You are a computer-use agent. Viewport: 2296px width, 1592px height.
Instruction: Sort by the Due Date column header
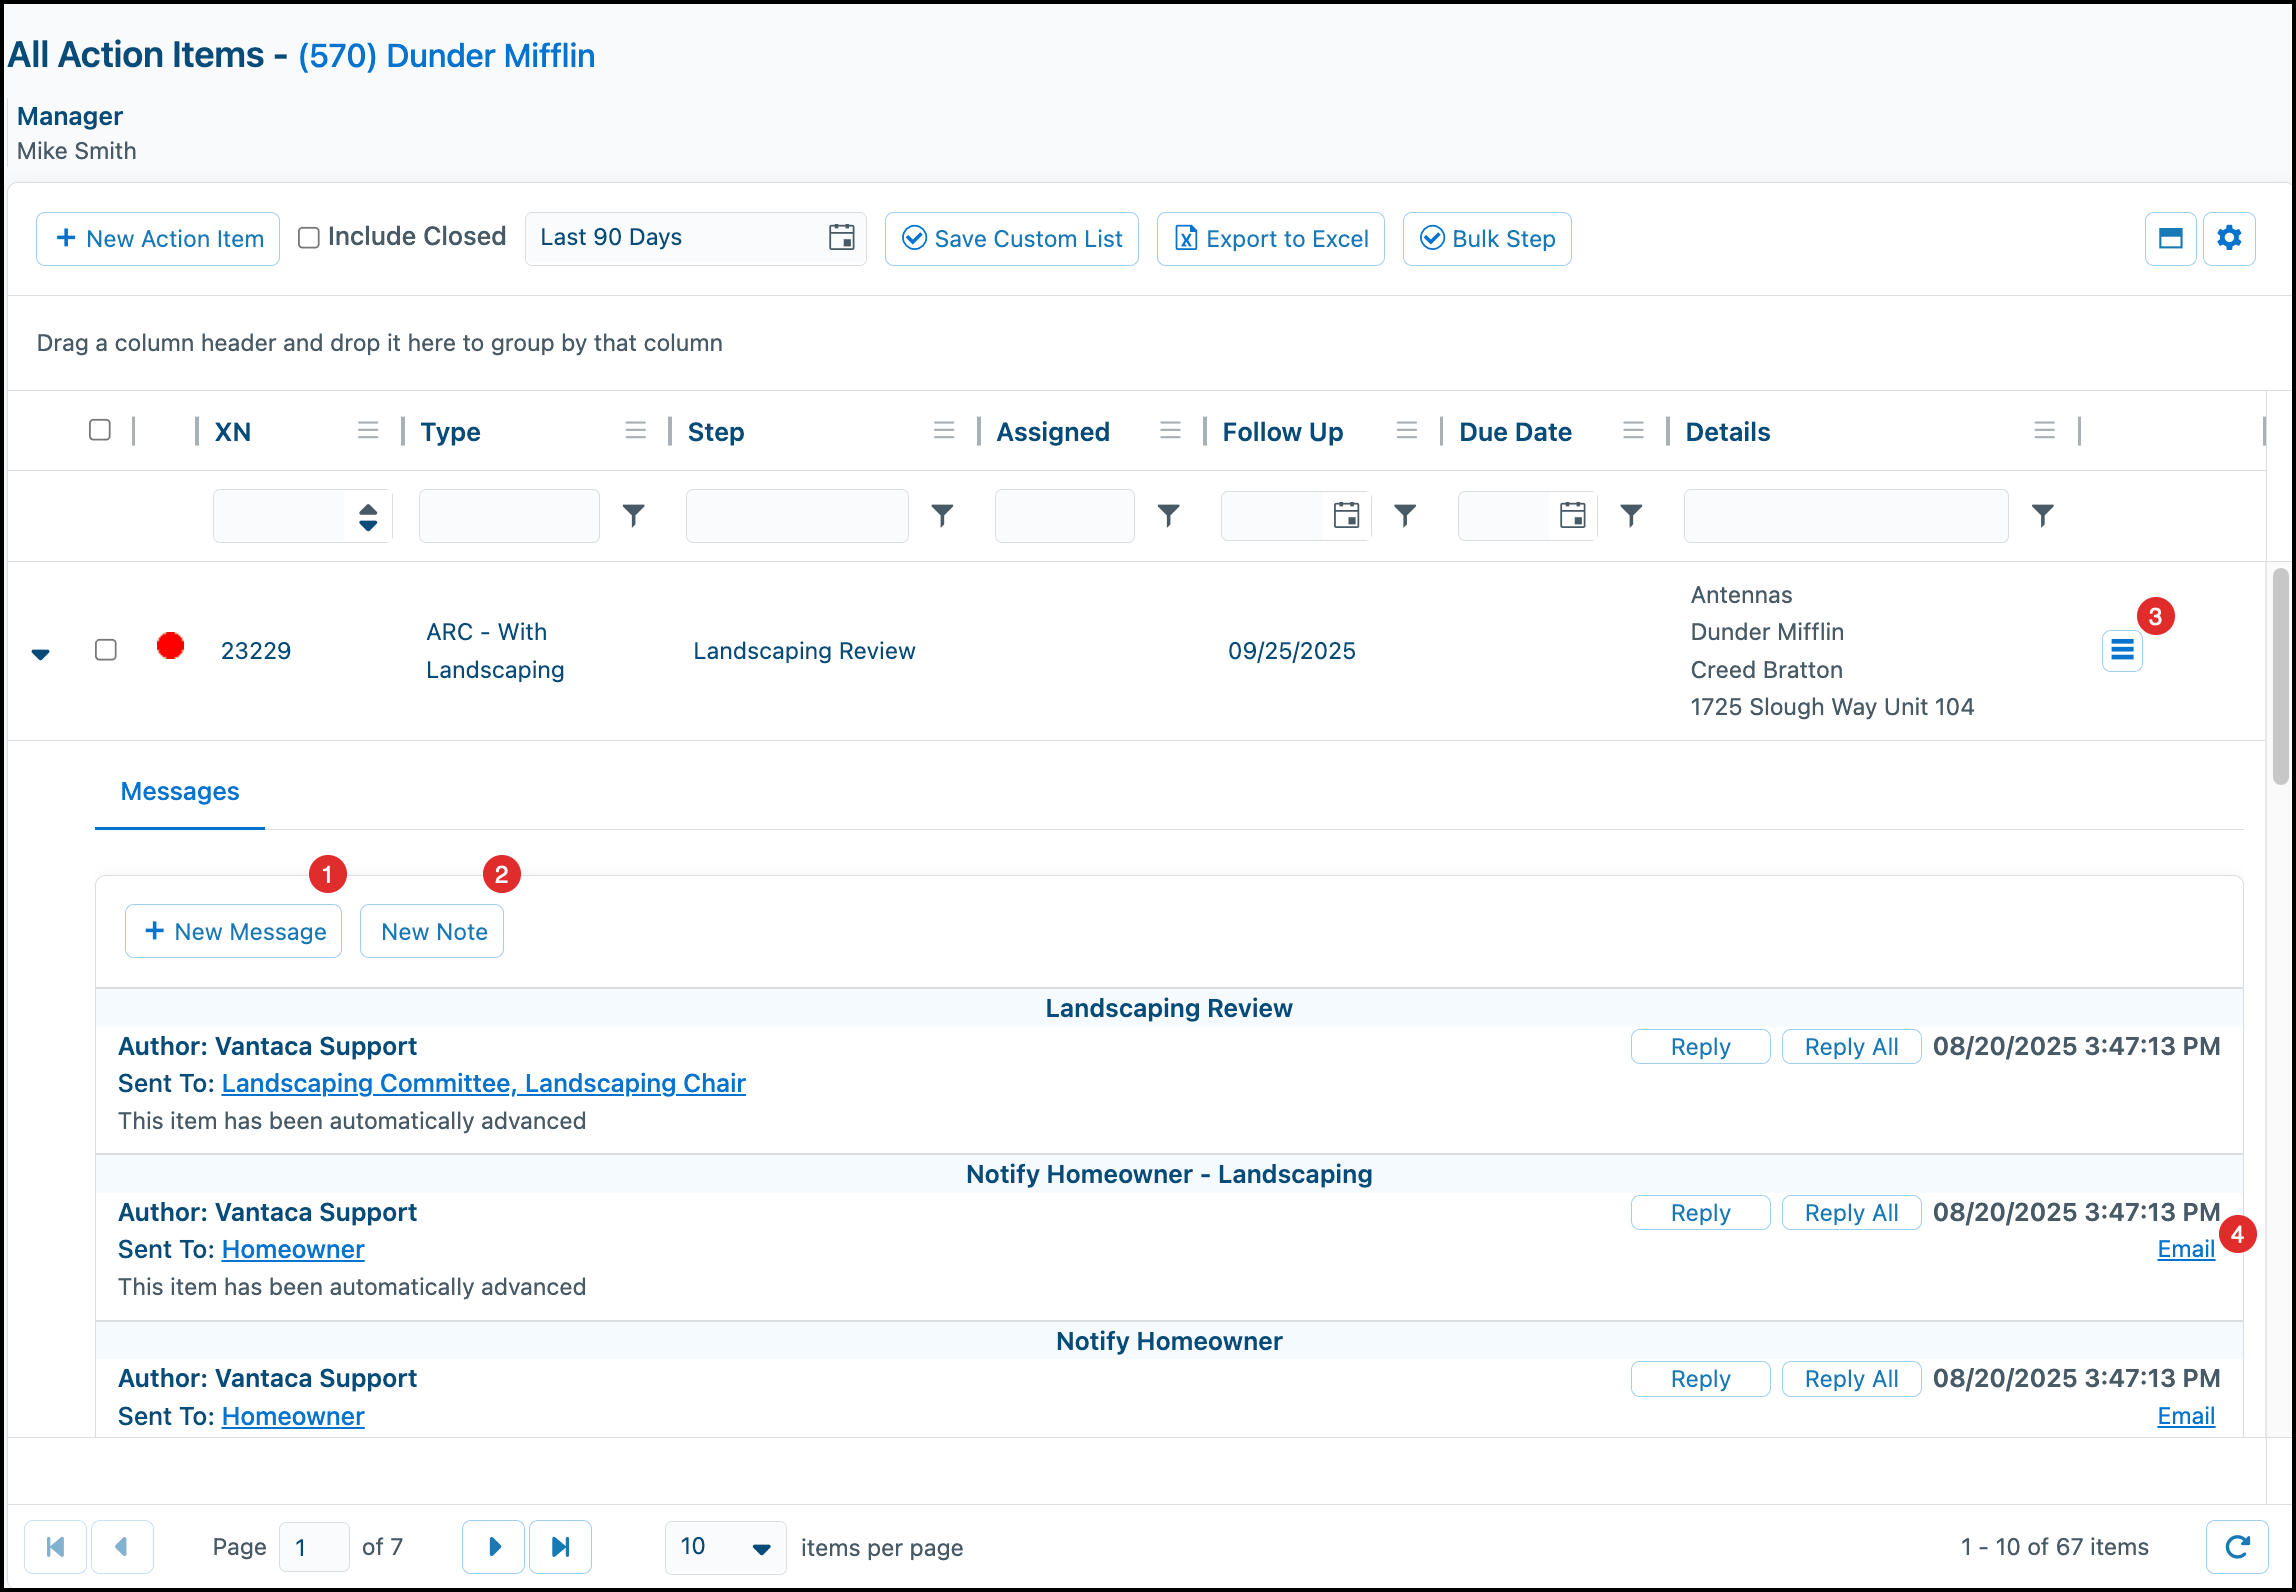coord(1515,432)
